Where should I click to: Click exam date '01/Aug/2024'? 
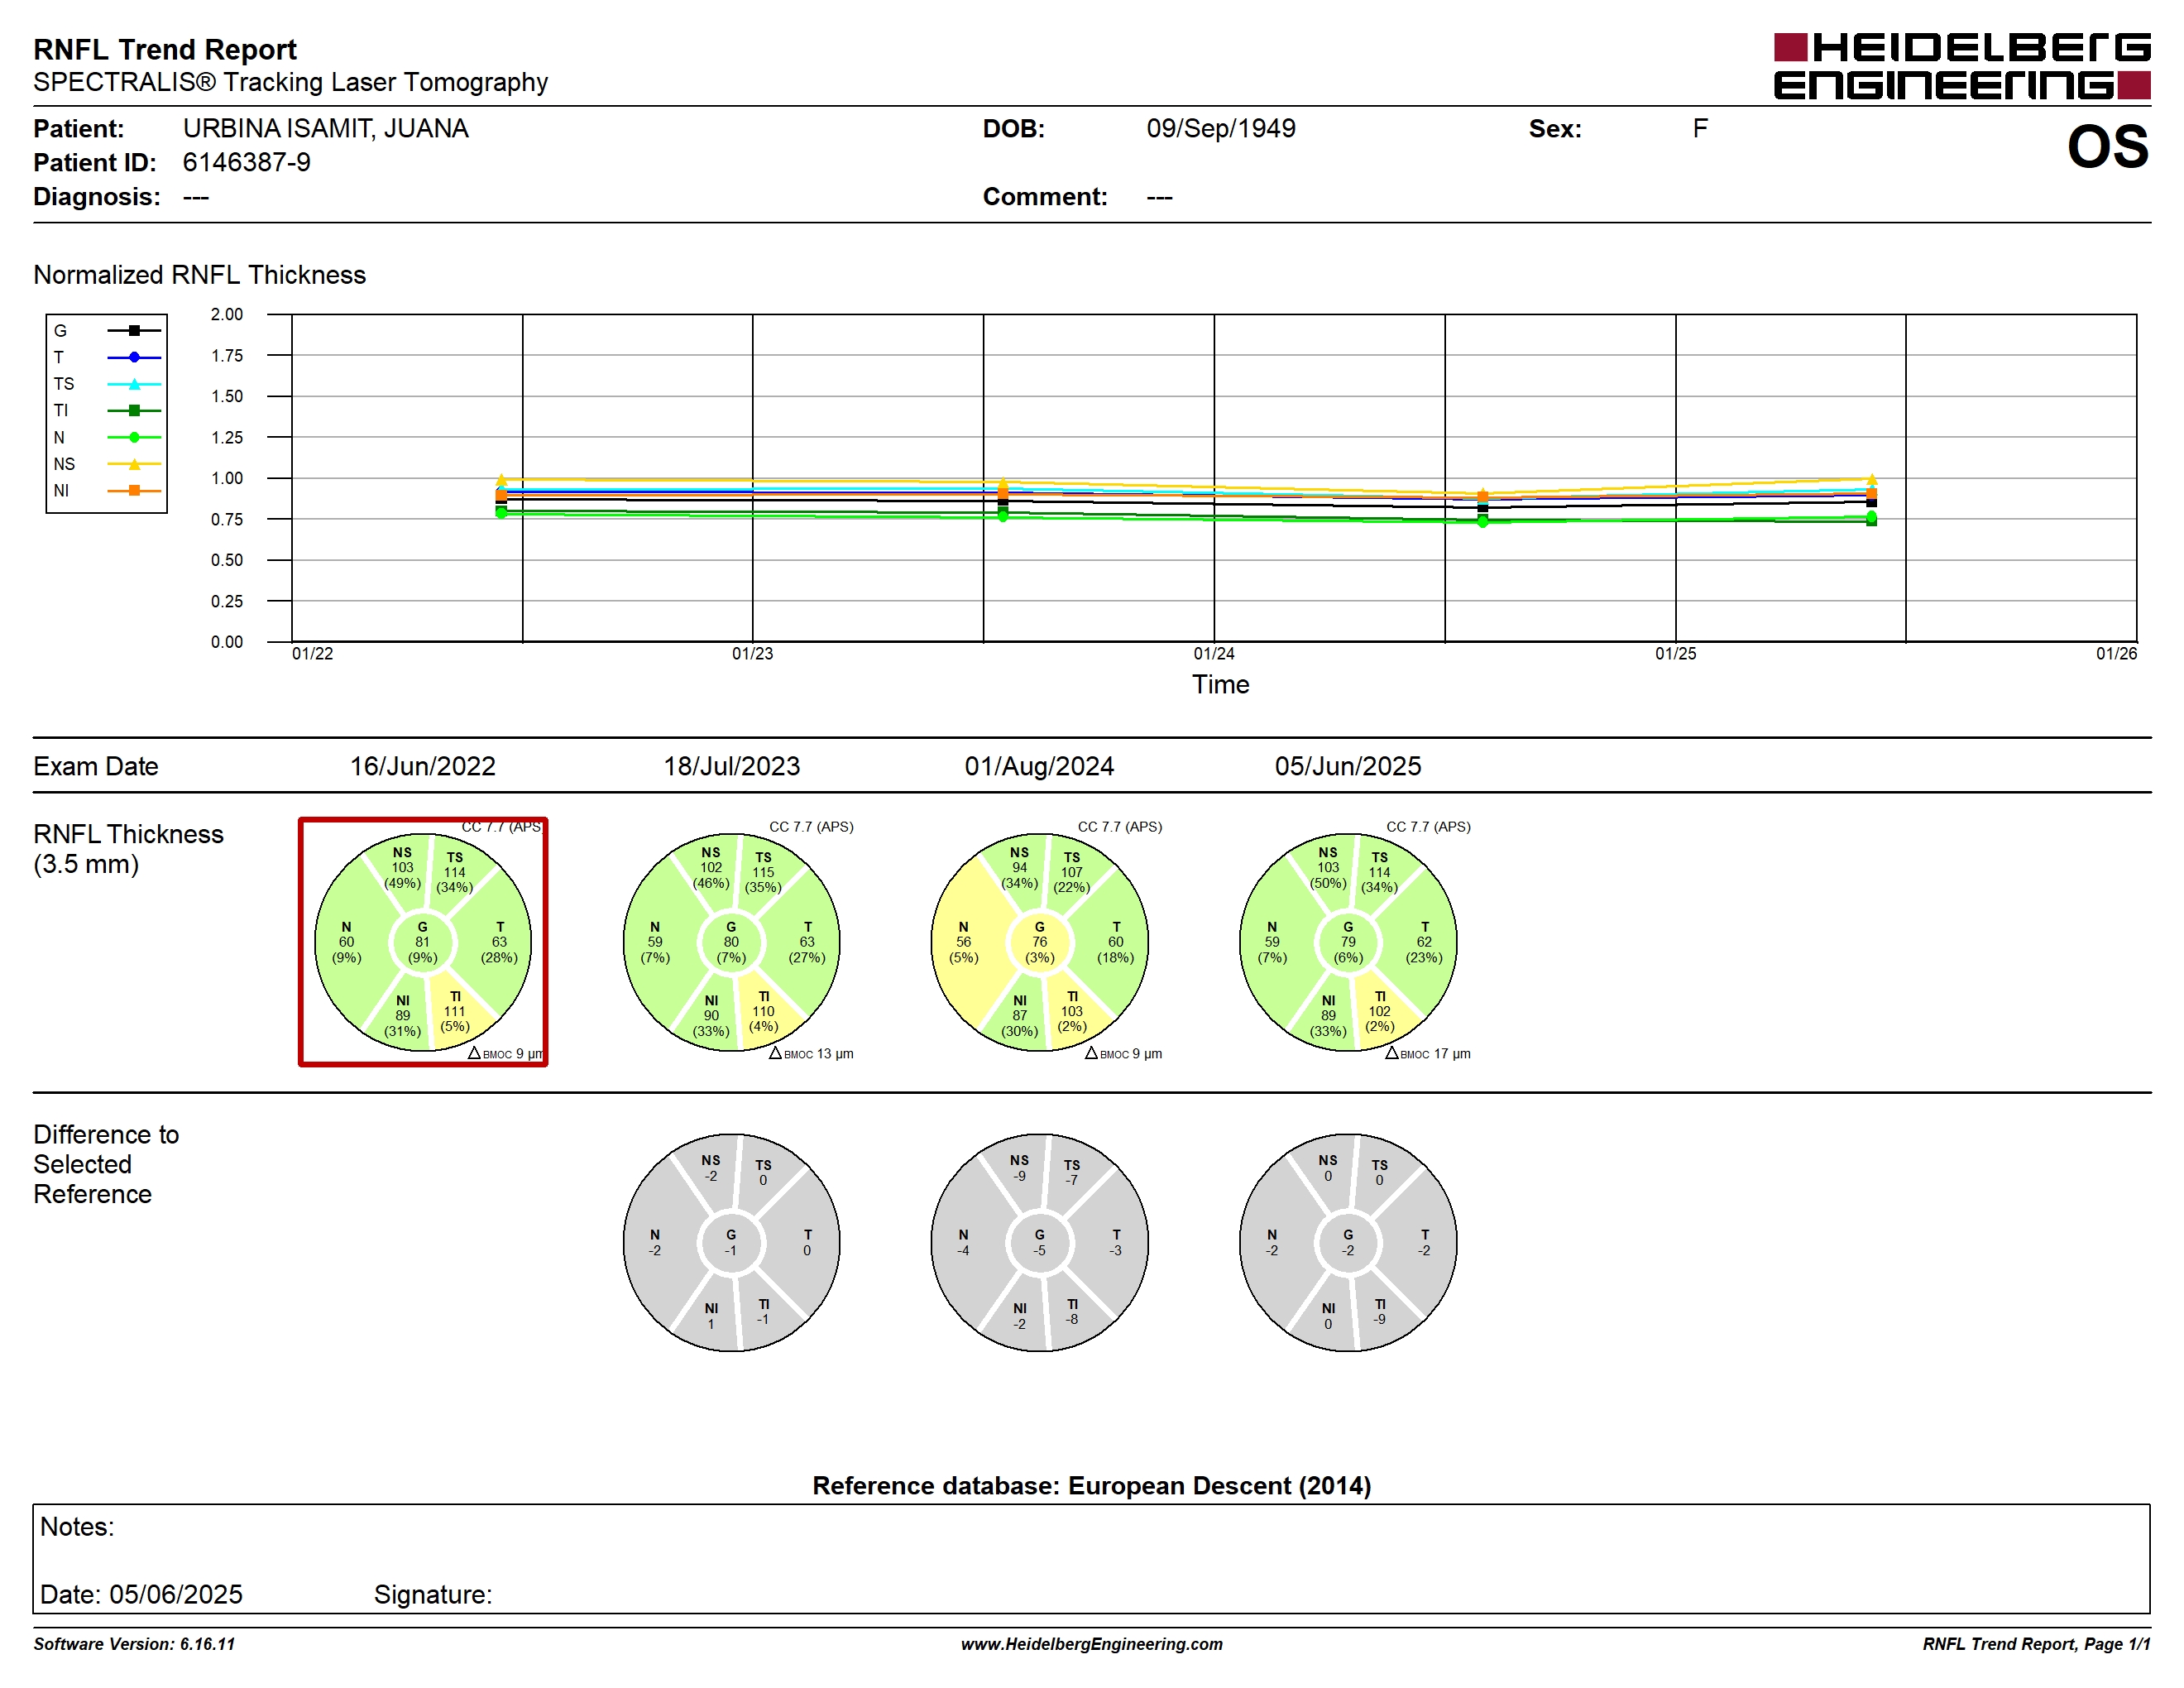[1039, 766]
